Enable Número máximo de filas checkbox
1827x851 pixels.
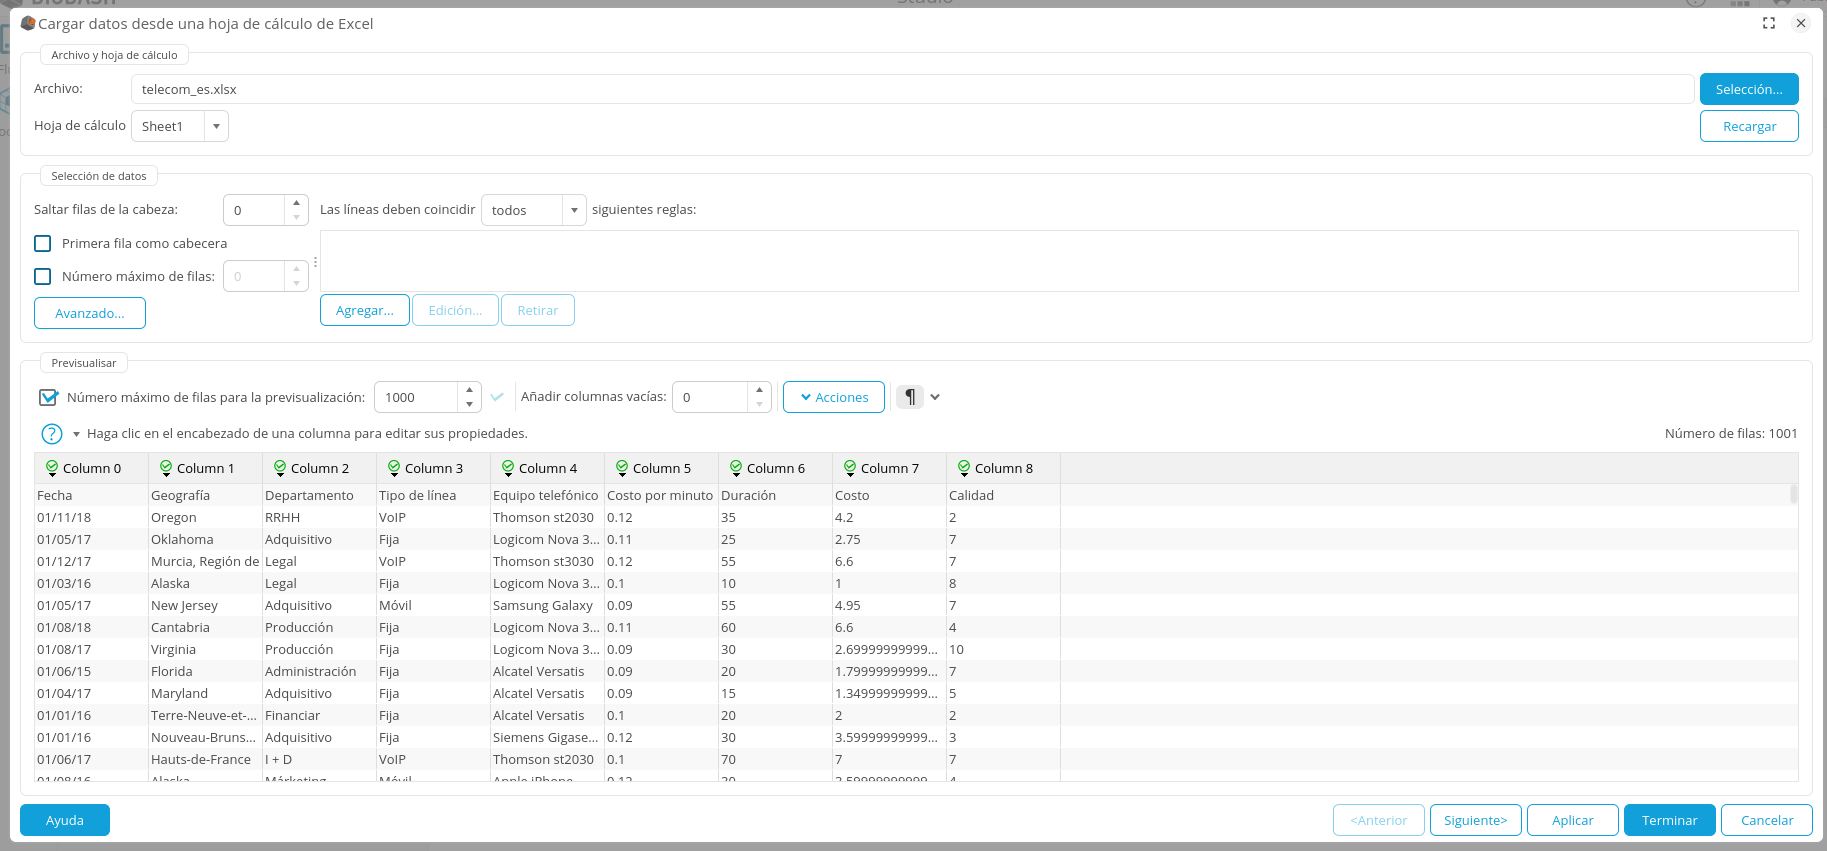[x=43, y=277]
